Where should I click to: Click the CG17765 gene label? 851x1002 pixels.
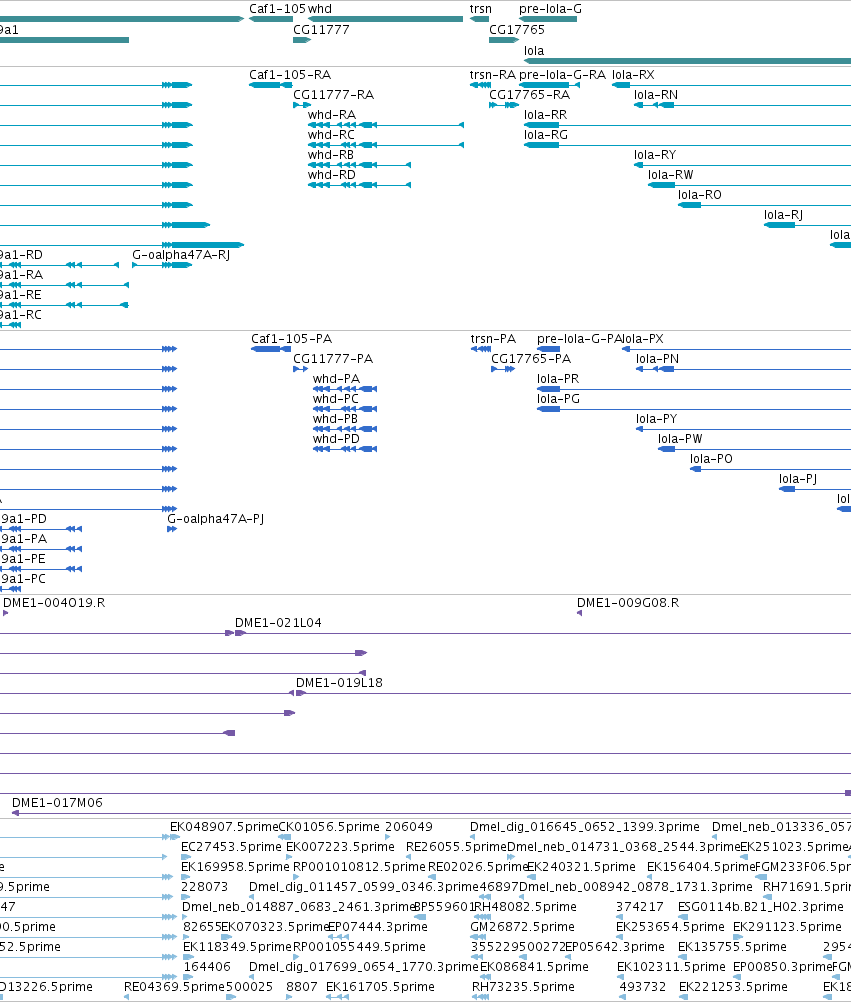point(517,30)
